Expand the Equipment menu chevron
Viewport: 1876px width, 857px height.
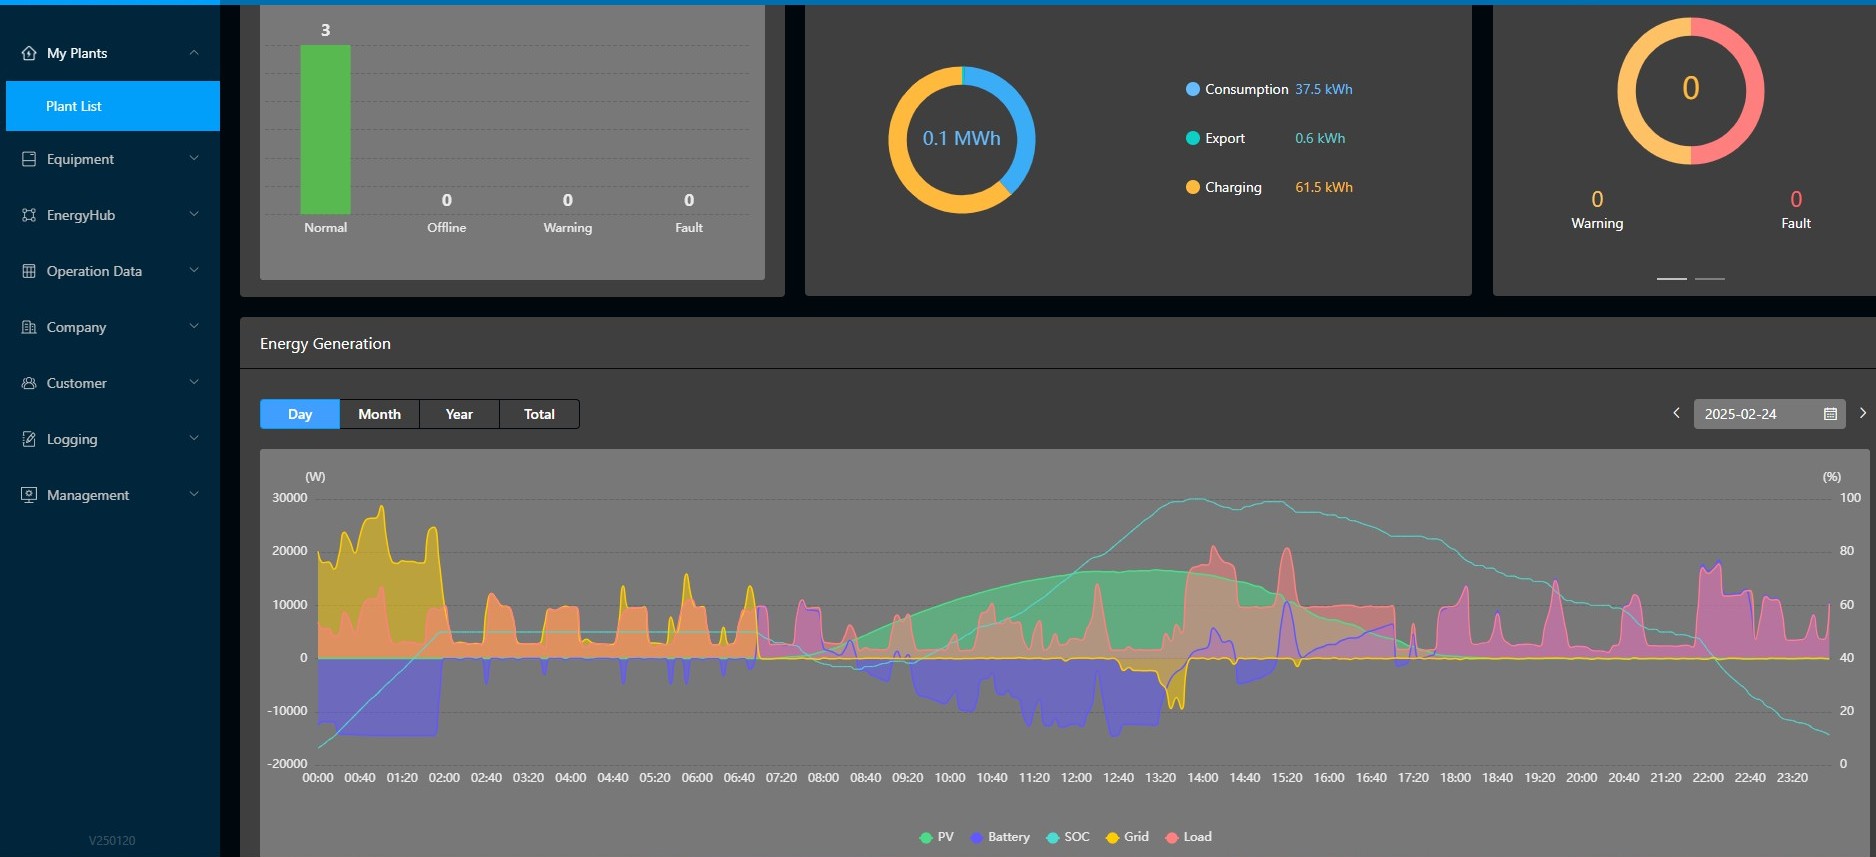[194, 159]
